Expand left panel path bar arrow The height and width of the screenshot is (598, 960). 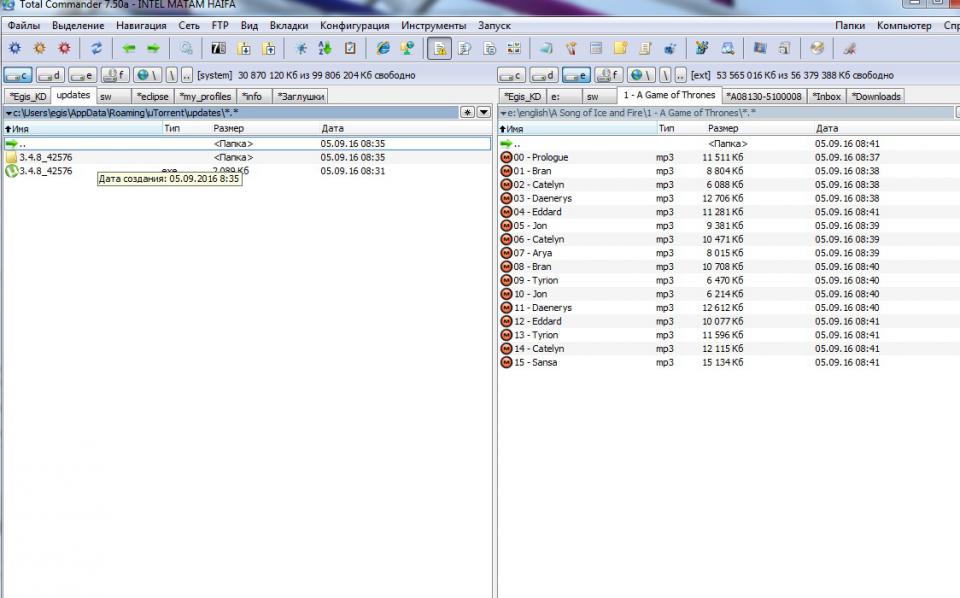(9, 113)
